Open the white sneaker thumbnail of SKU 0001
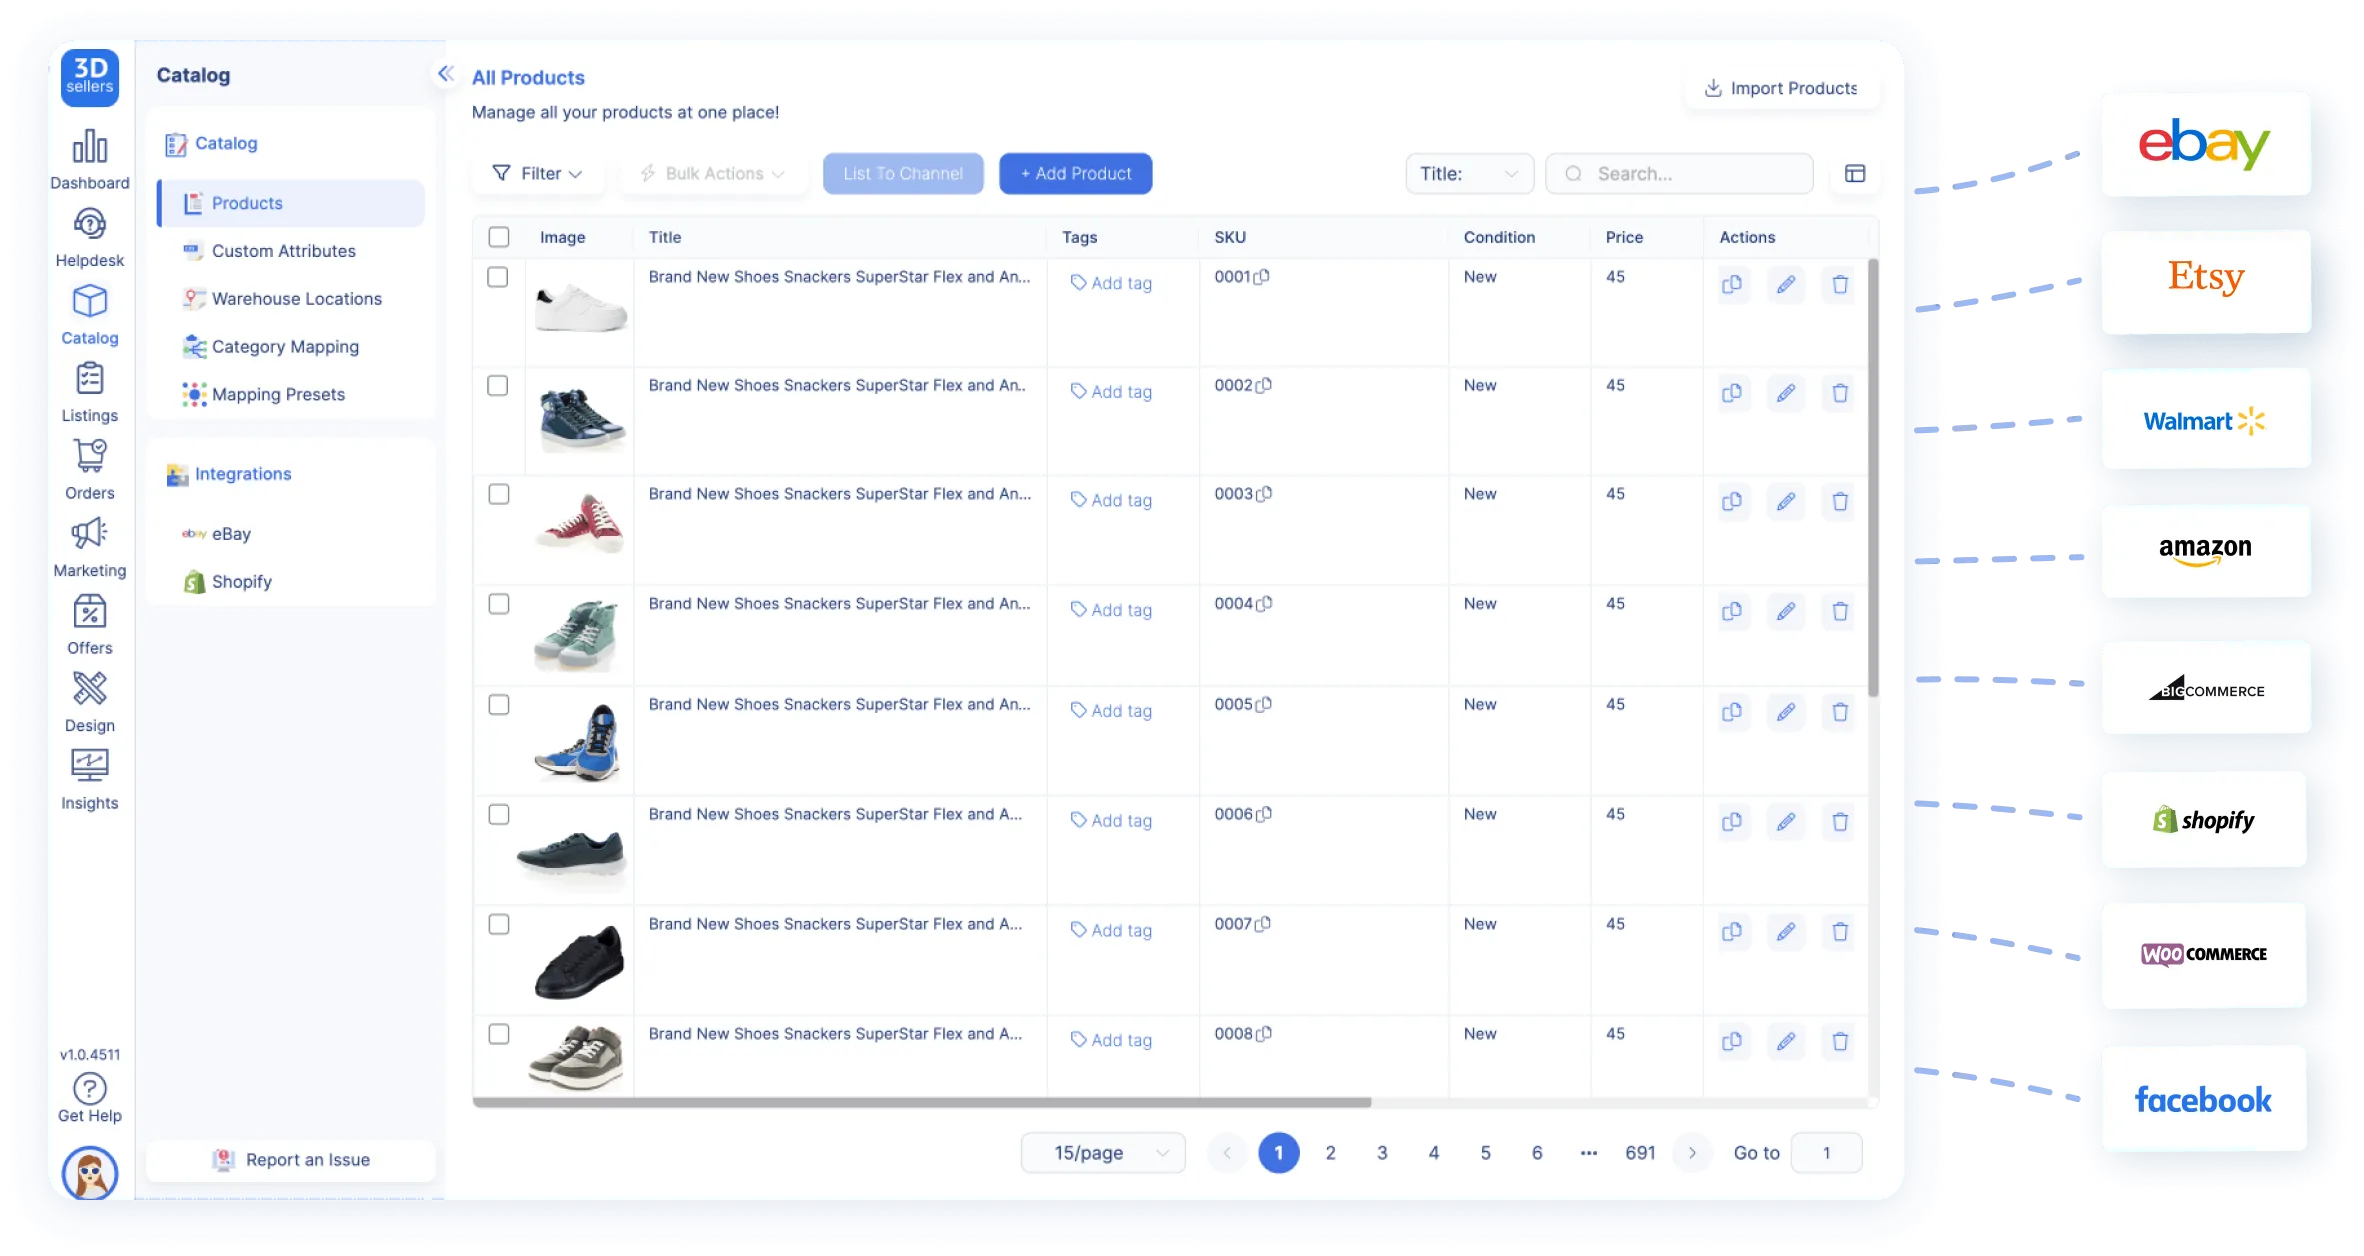The height and width of the screenshot is (1256, 2364). coord(581,307)
